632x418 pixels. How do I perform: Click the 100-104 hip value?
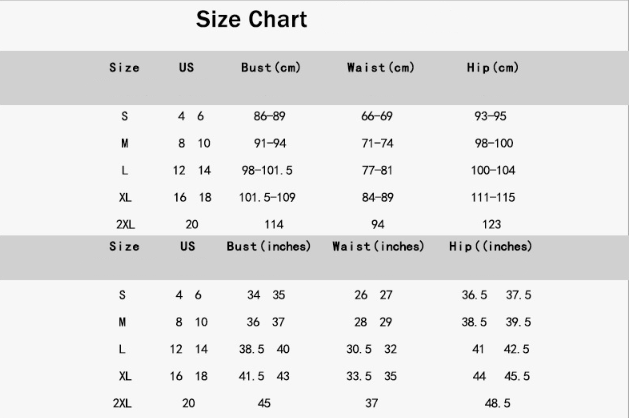(492, 171)
